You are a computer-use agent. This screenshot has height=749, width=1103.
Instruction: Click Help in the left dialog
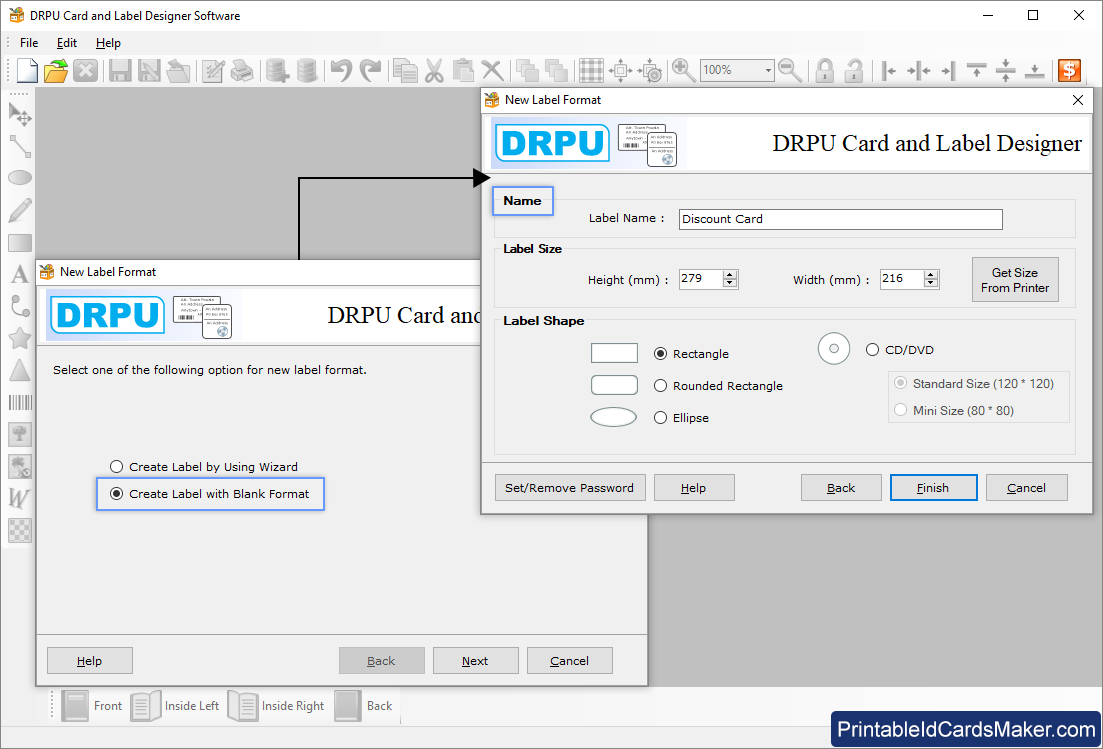[89, 660]
